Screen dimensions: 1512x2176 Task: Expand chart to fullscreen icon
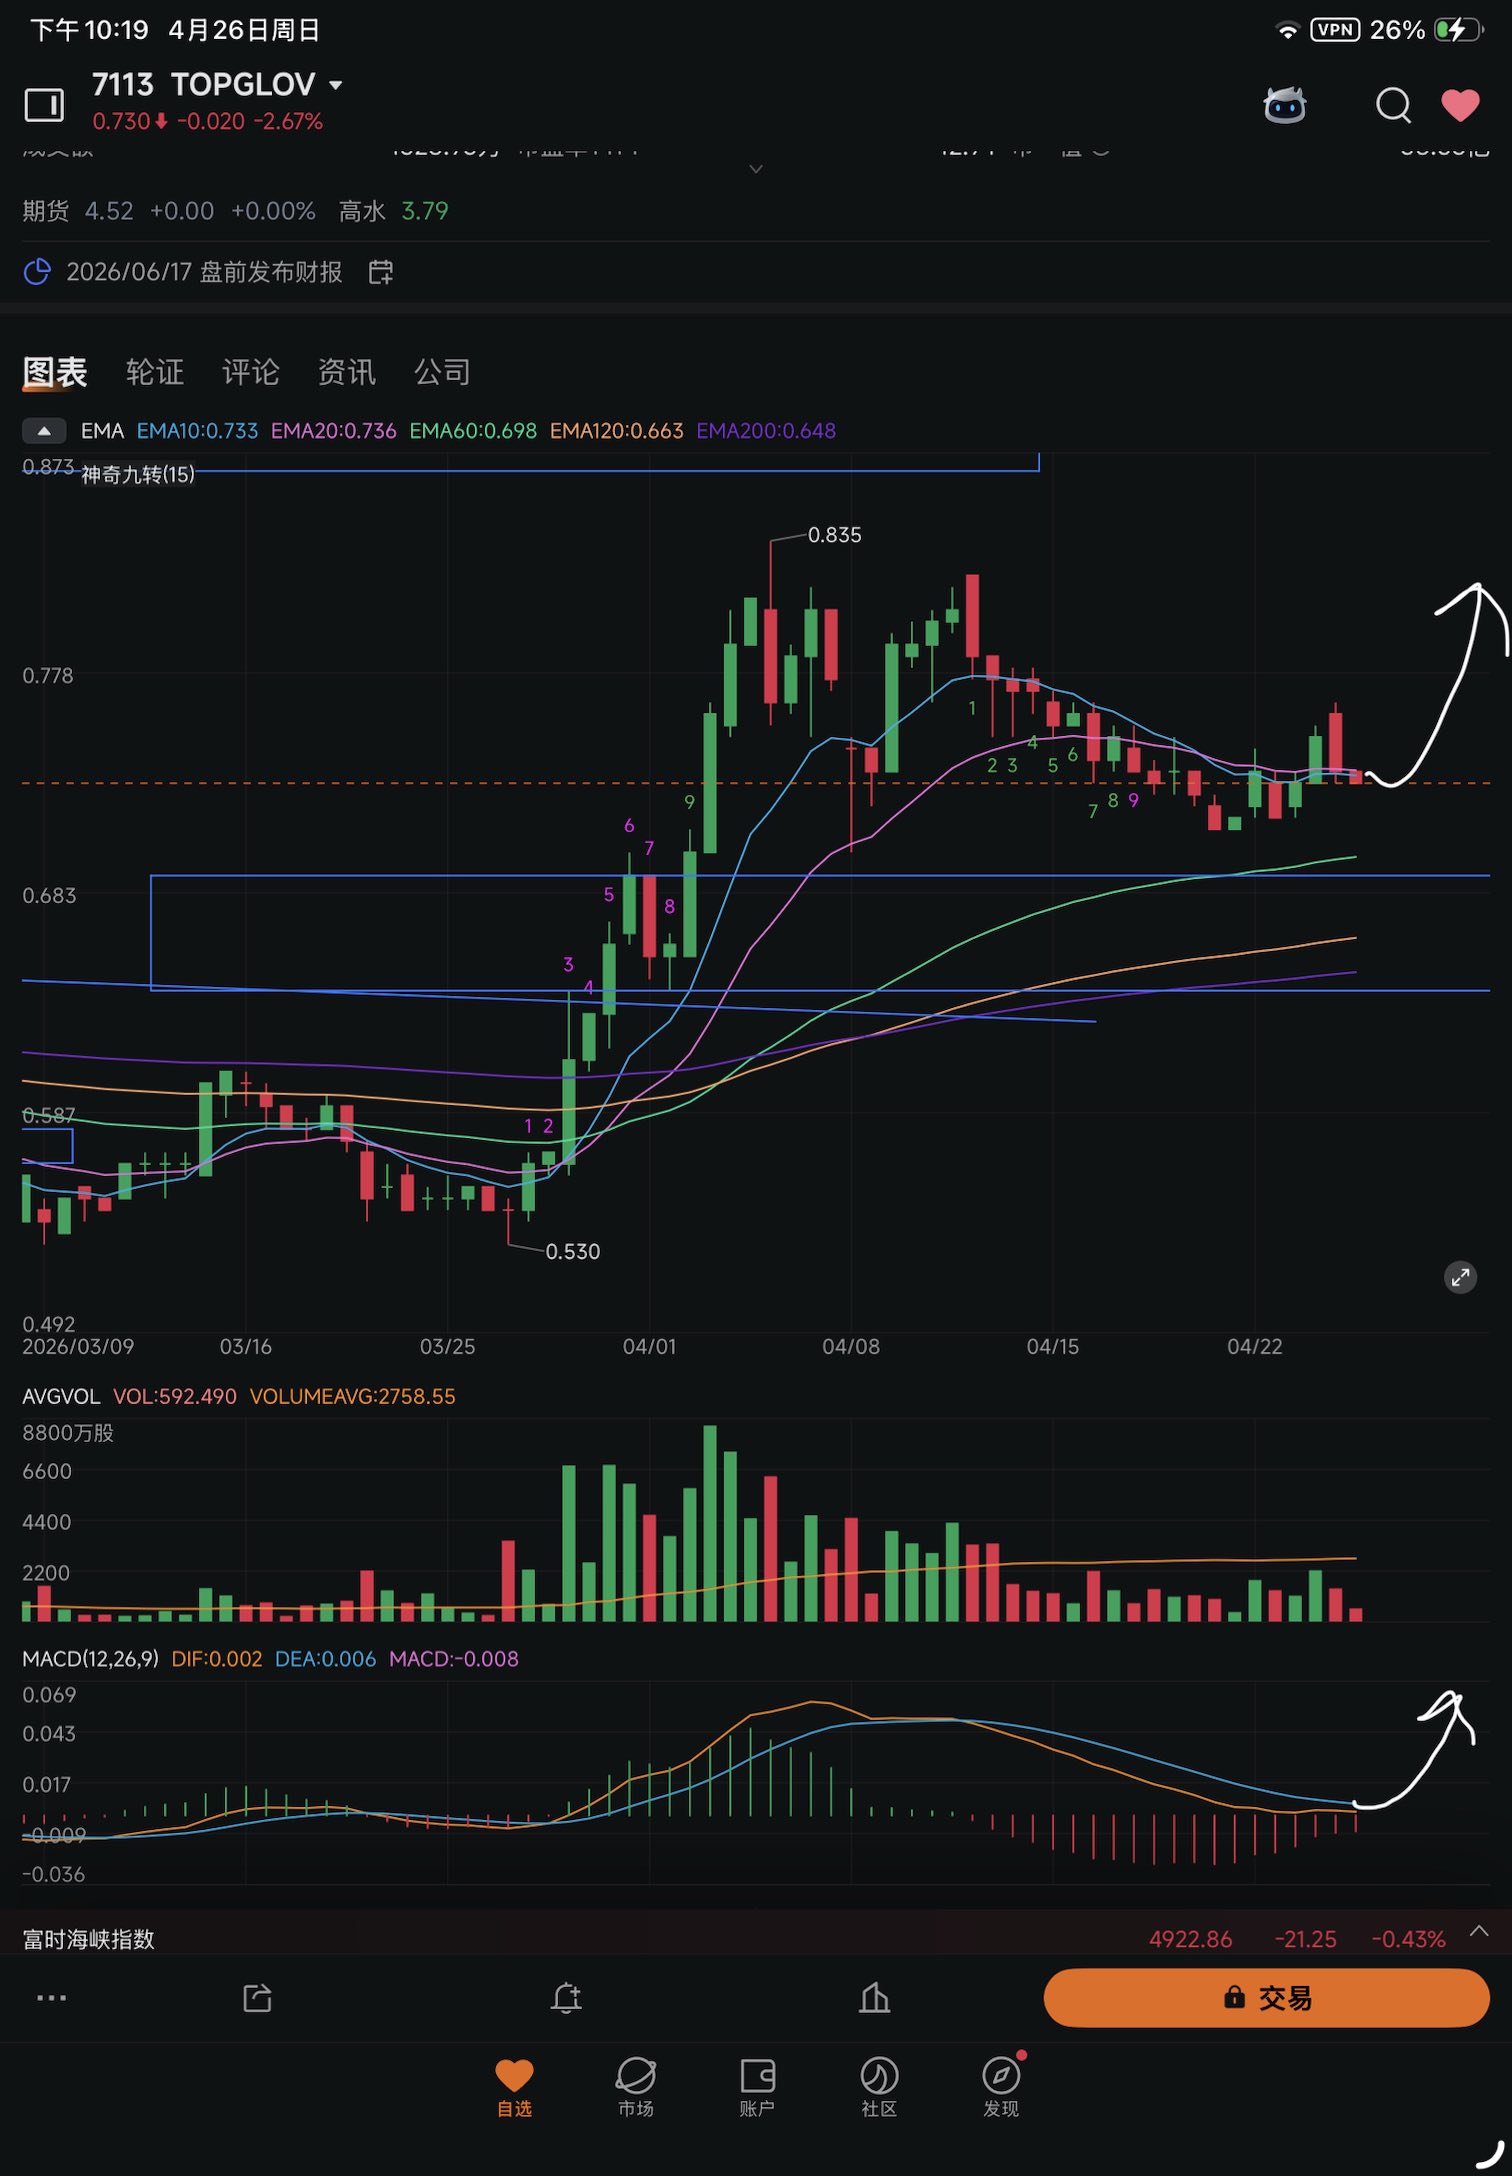(x=1461, y=1277)
